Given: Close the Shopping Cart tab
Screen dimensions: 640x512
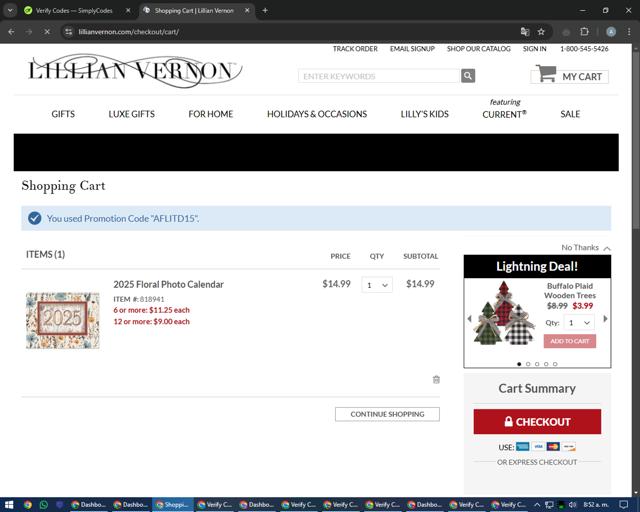Looking at the screenshot, I should pos(247,10).
